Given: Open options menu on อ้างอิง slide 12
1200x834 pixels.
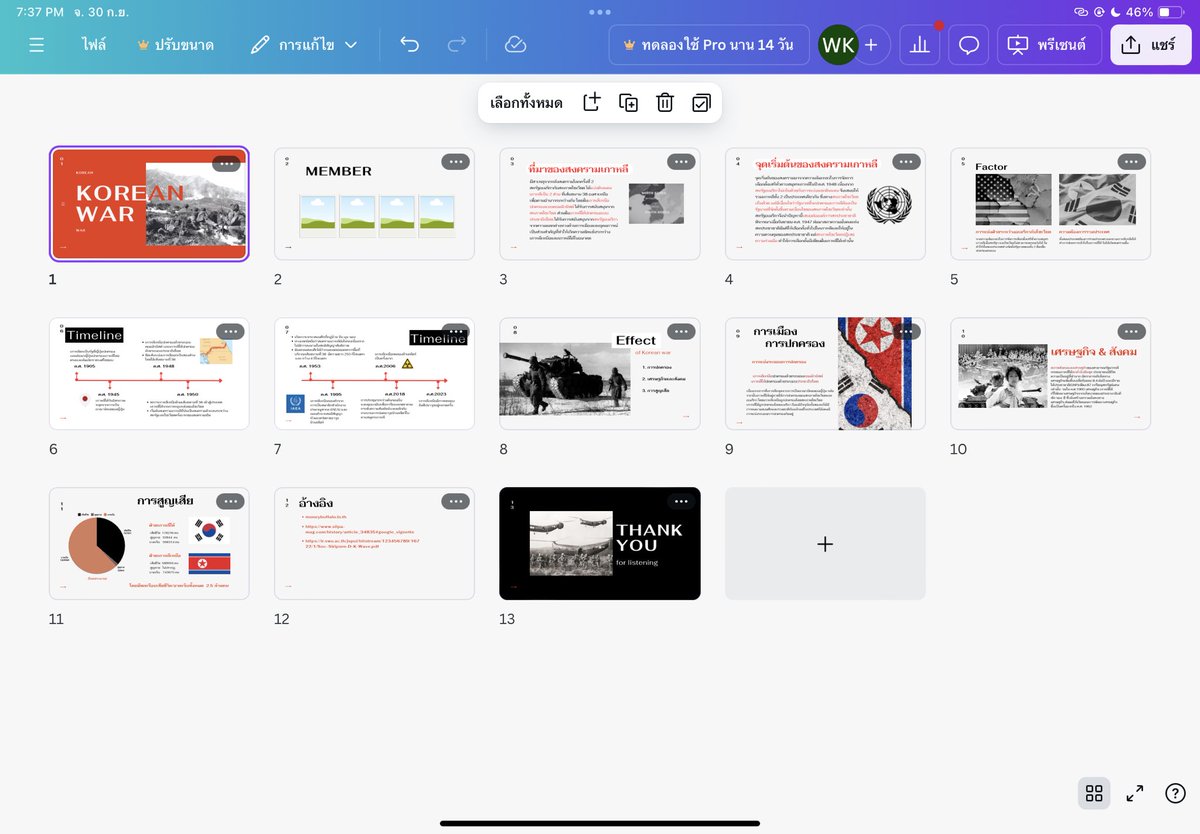Looking at the screenshot, I should (x=455, y=502).
